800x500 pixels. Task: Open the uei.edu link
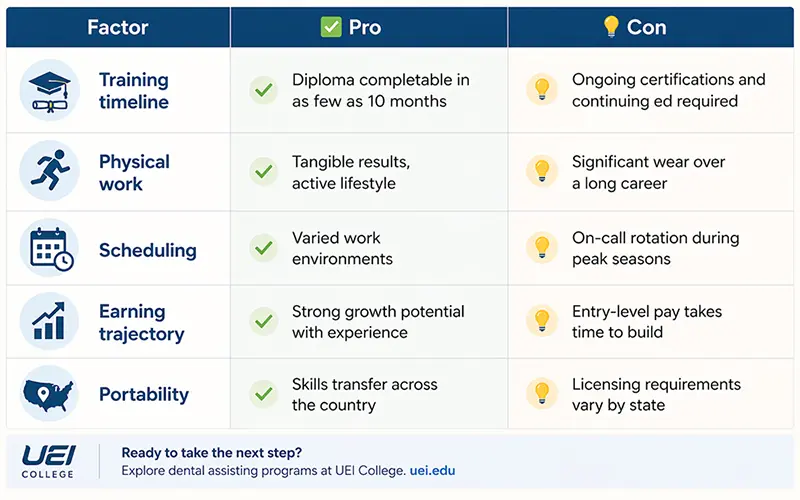point(432,469)
